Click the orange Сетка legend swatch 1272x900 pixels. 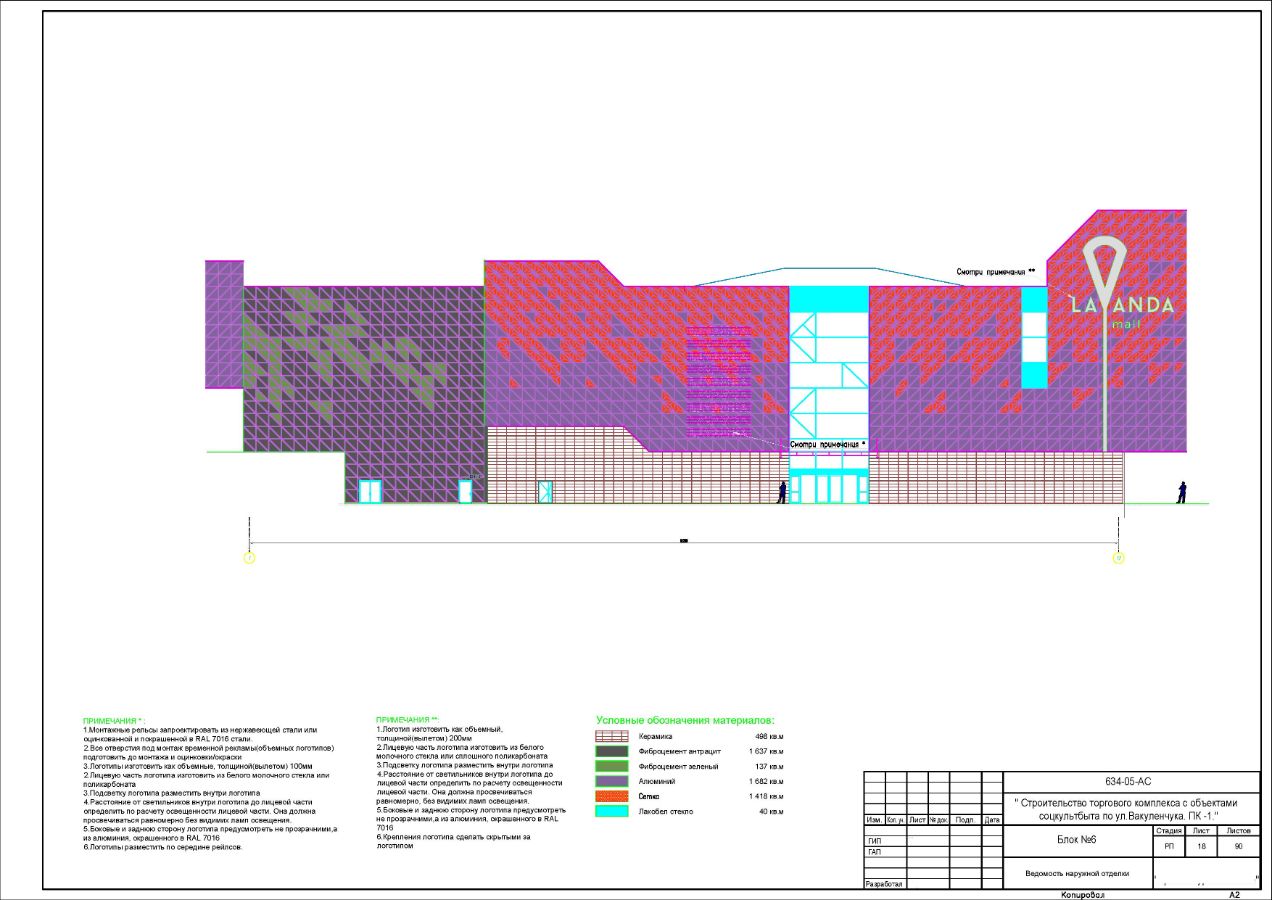pos(612,796)
